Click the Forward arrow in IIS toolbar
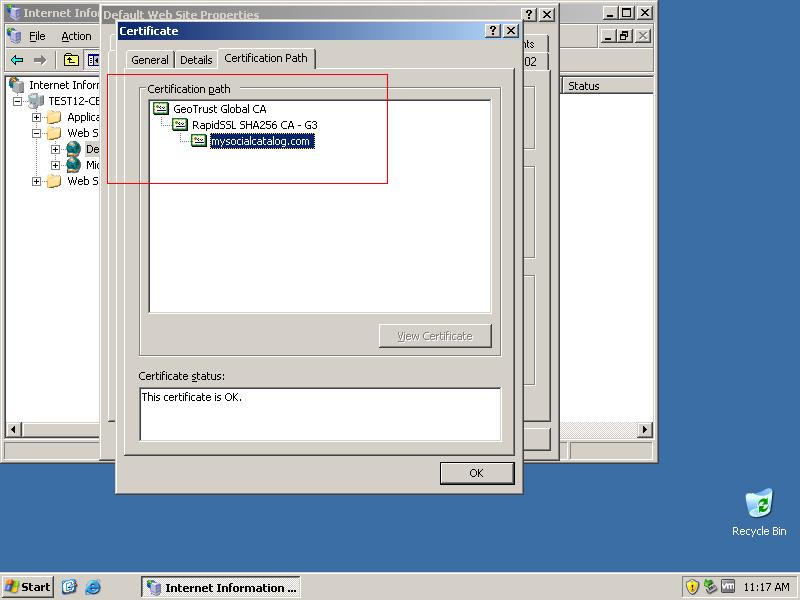Viewport: 800px width, 600px height. pos(40,60)
